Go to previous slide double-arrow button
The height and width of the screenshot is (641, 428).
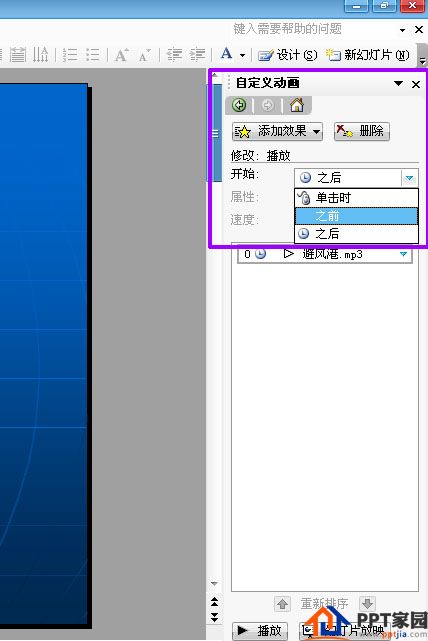click(214, 602)
